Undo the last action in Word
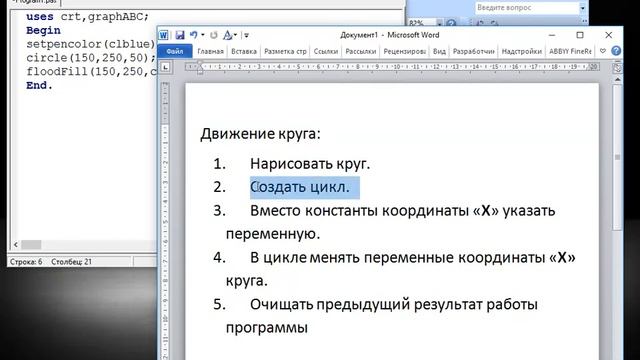The height and width of the screenshot is (360, 640). pos(194,35)
